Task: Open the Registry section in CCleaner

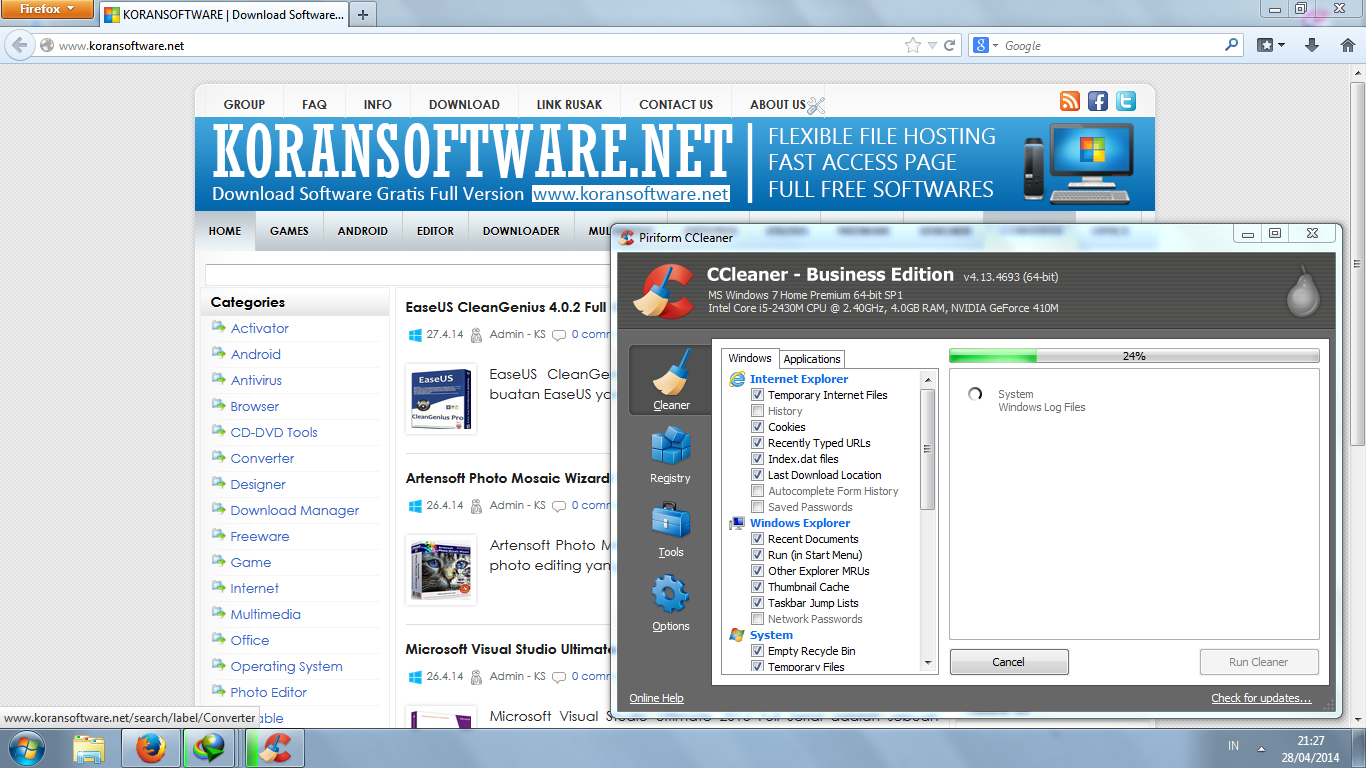Action: coord(670,456)
